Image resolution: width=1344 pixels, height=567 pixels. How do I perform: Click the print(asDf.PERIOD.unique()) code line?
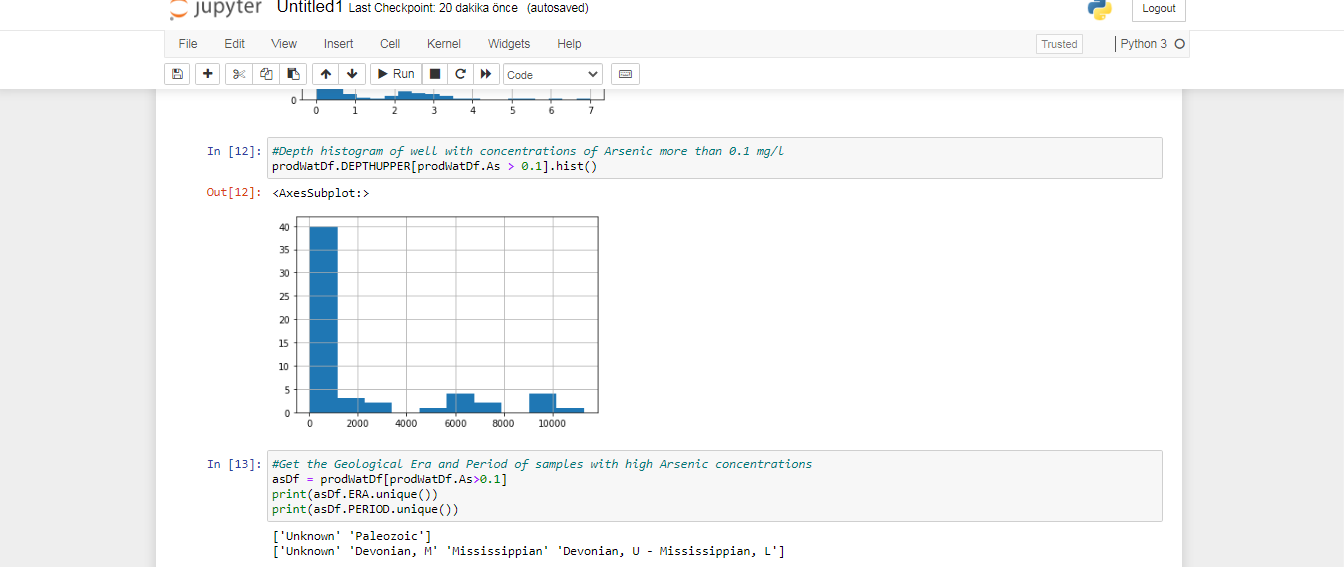pos(365,509)
